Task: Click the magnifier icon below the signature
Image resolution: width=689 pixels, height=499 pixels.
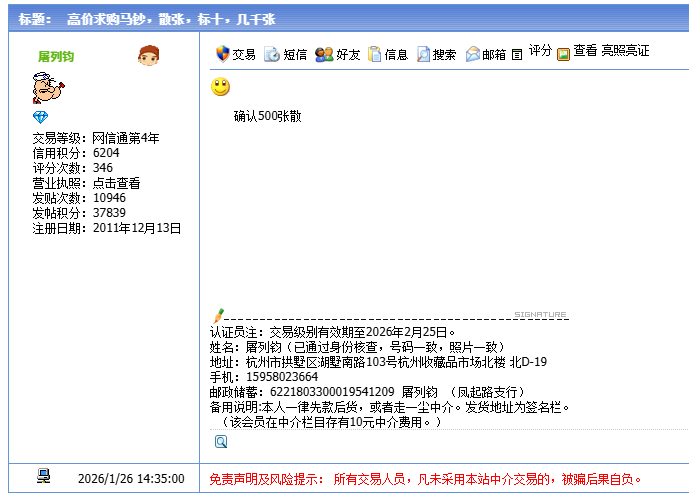Action: click(220, 441)
